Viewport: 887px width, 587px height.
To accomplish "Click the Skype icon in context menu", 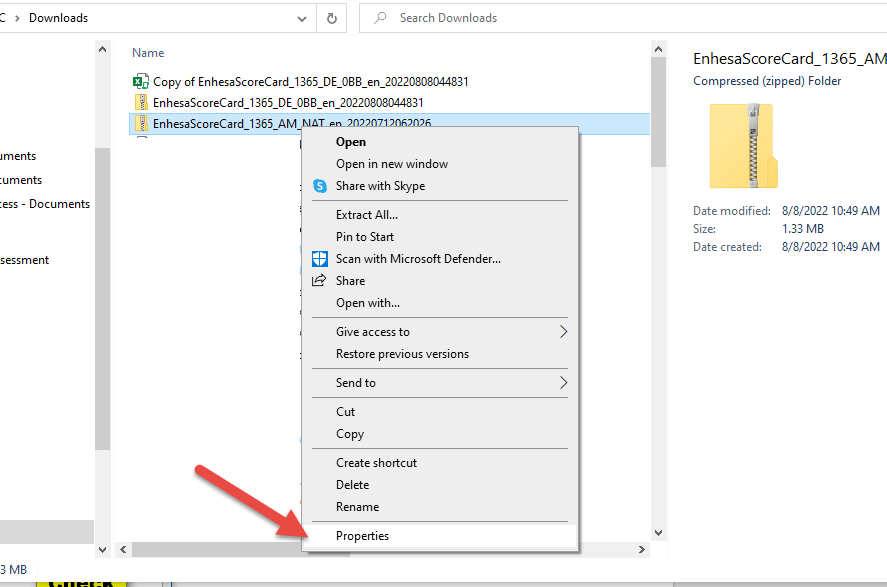I will pos(320,186).
